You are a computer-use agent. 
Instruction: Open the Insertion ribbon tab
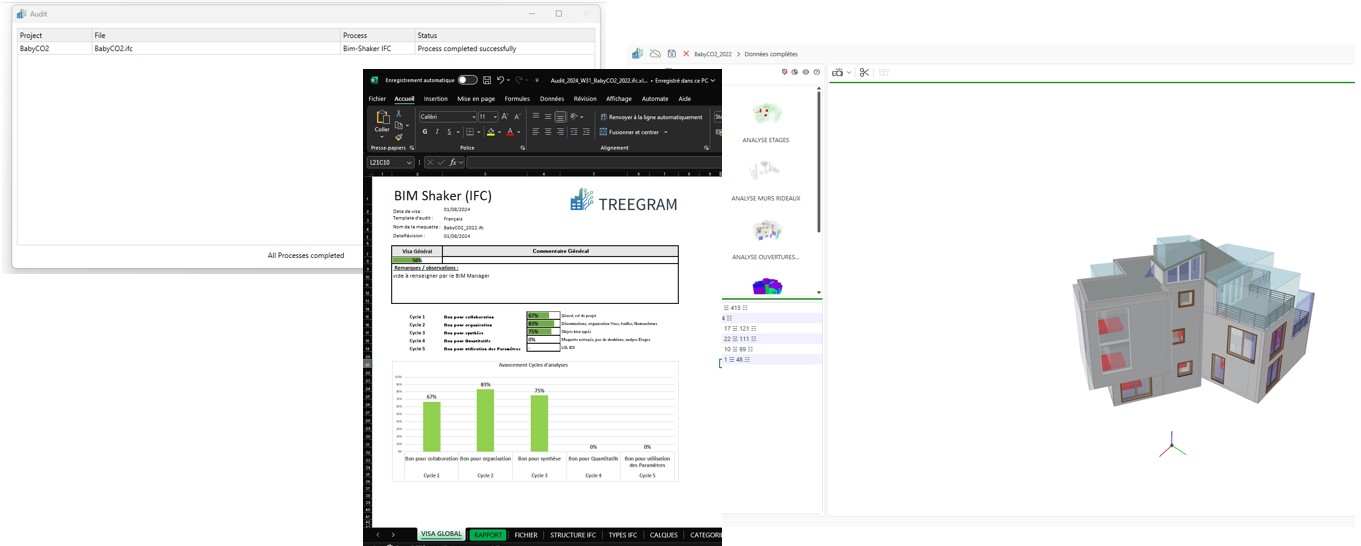(x=435, y=99)
